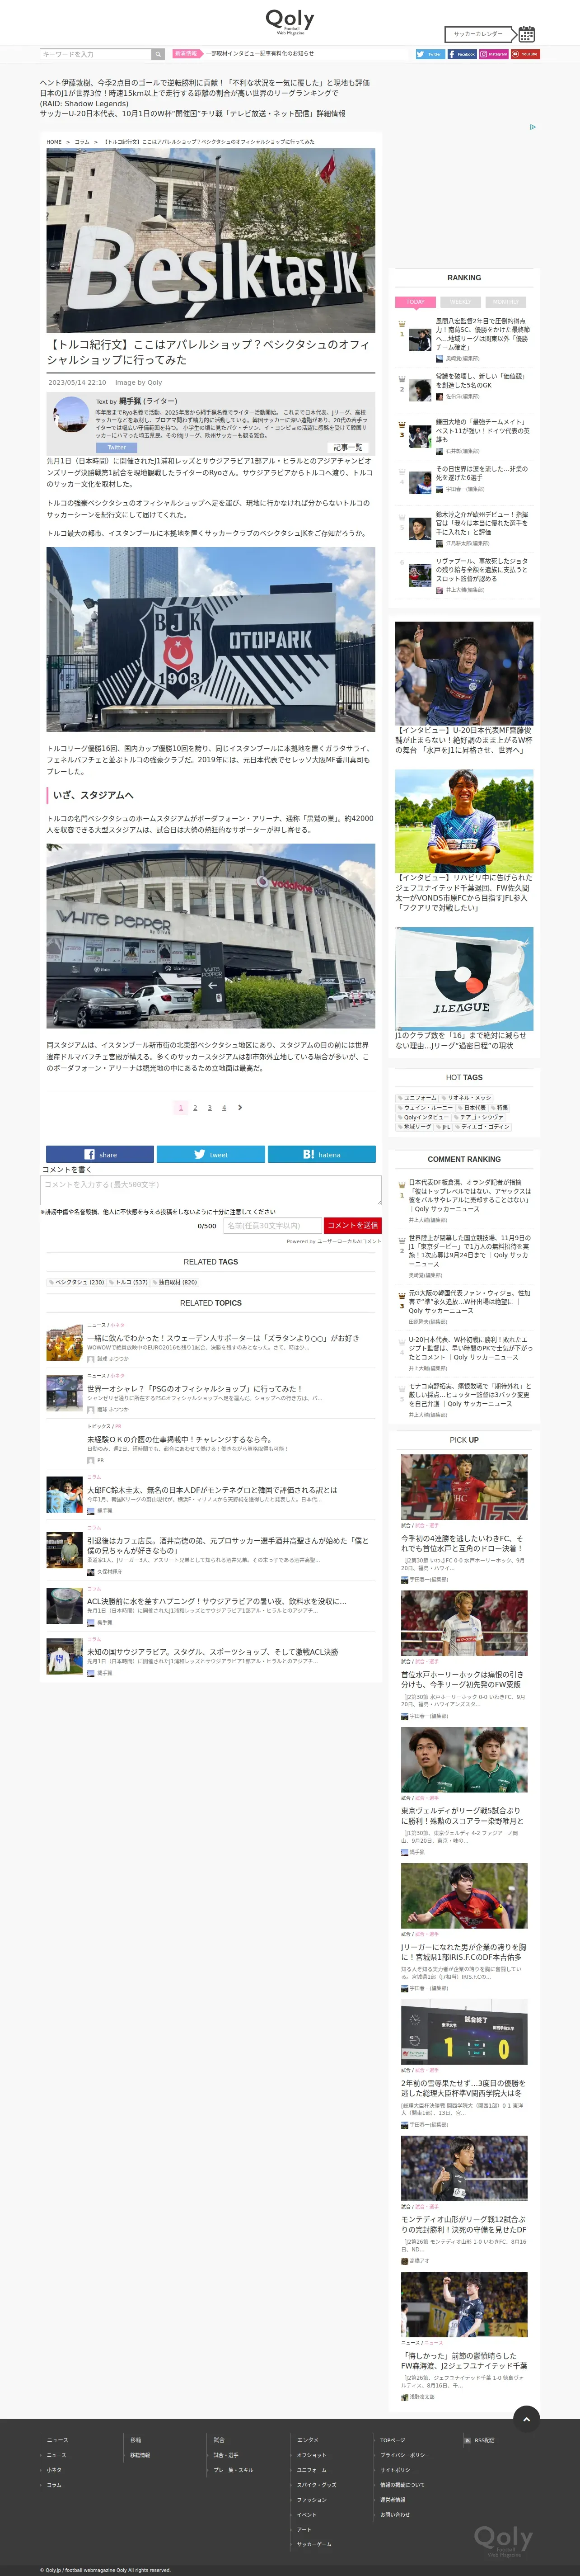Open footer link サッカーゲーム

(314, 2544)
